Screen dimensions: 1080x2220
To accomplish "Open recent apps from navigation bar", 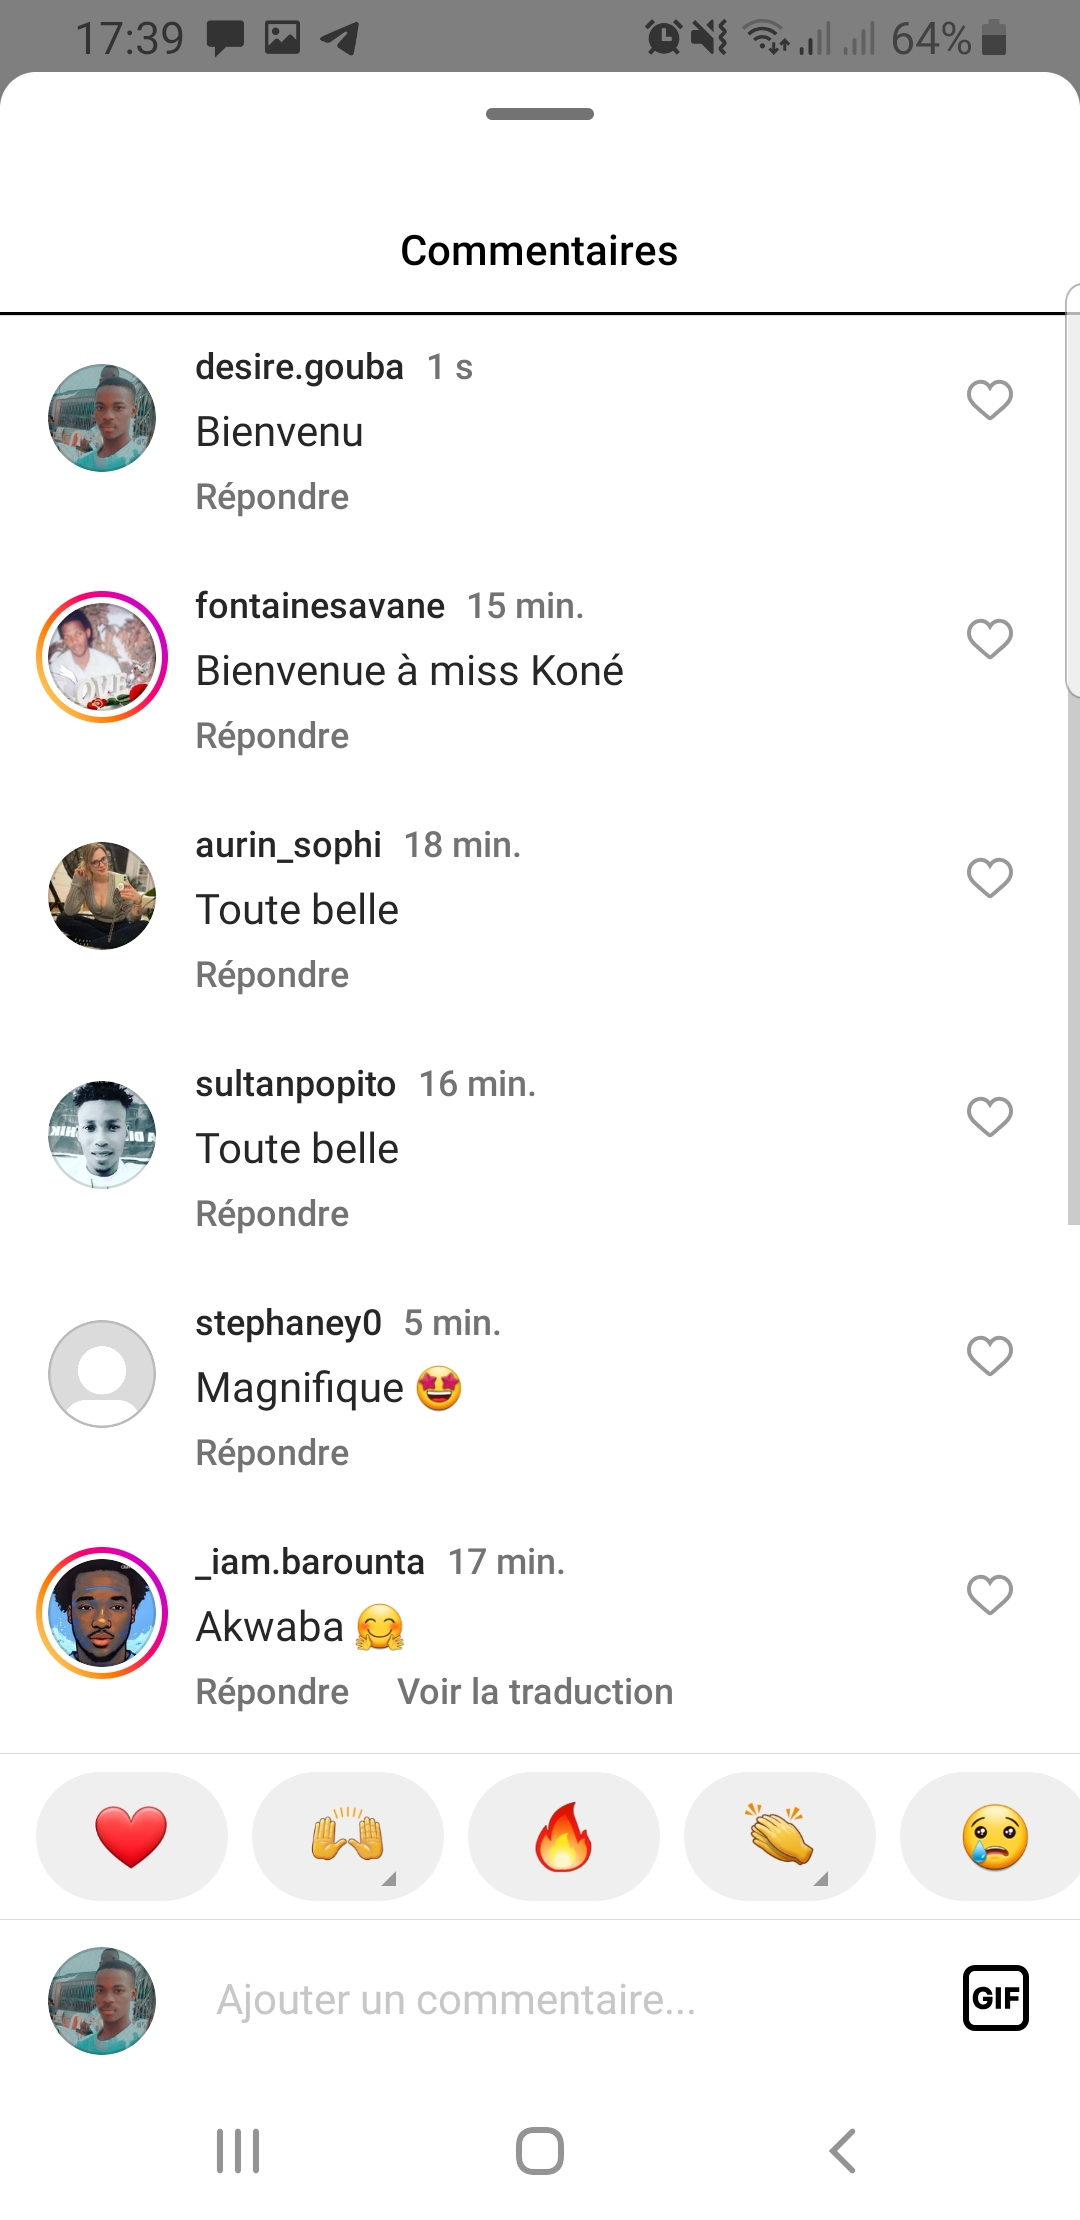I will pyautogui.click(x=238, y=2150).
